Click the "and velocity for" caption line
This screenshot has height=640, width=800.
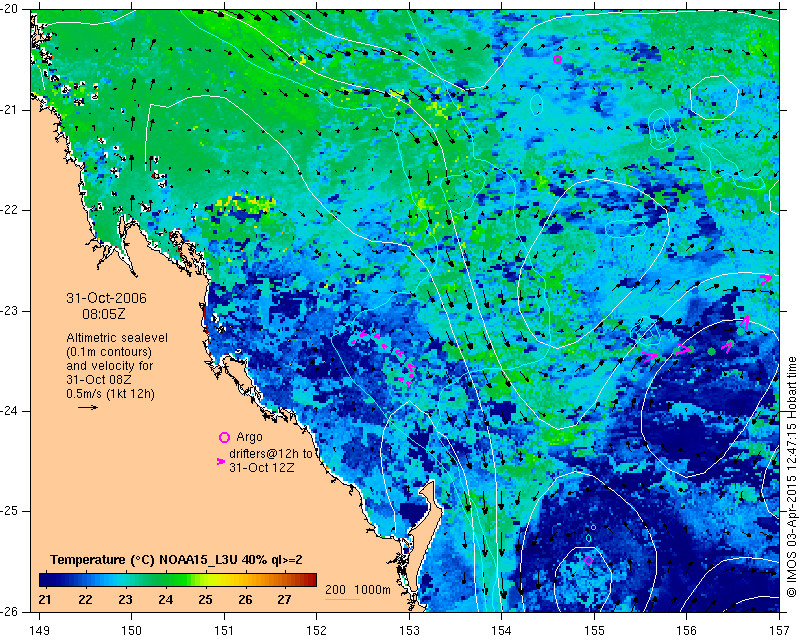point(110,366)
